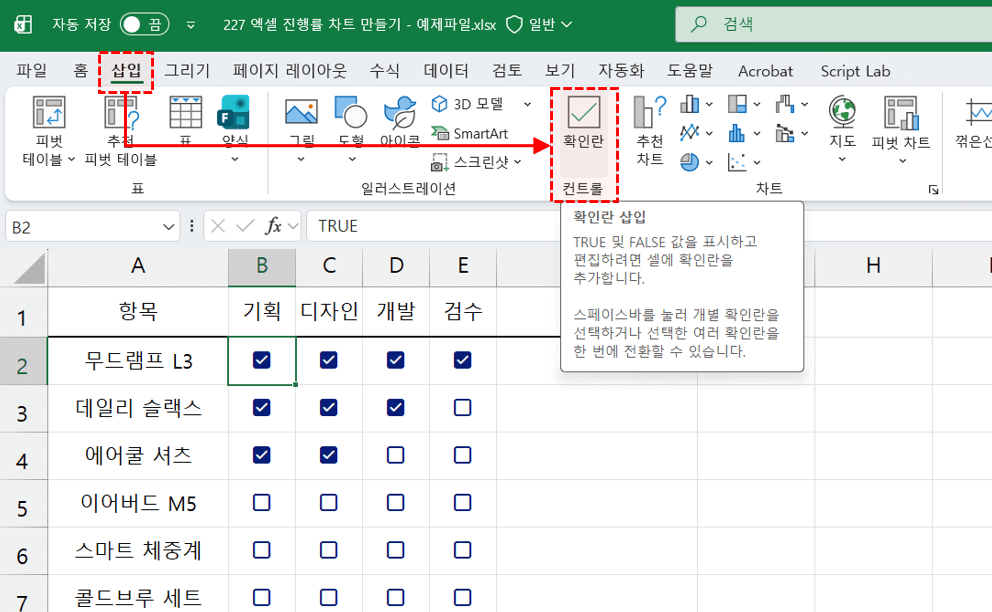Open the 페이지 레이아웃 tab
The width and height of the screenshot is (992, 612).
289,71
